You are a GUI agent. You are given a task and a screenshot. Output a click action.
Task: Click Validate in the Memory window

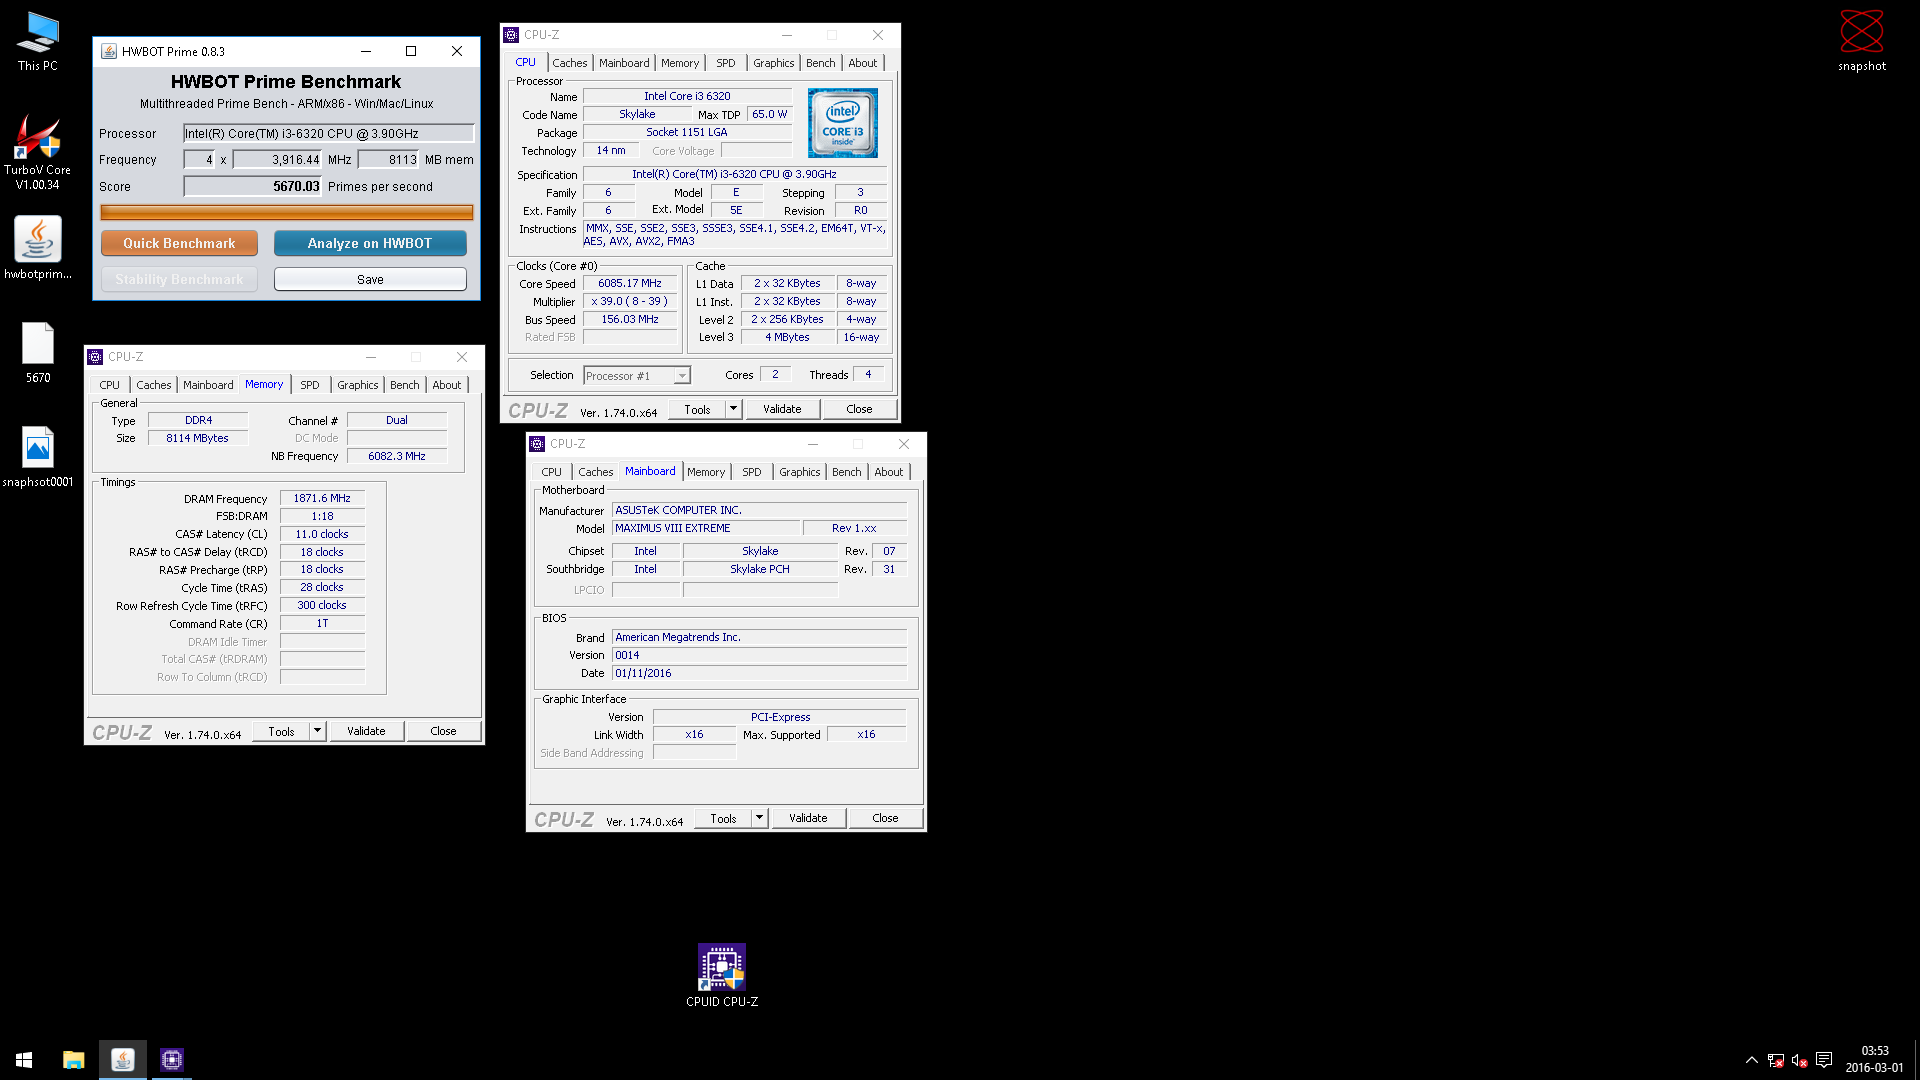click(366, 731)
